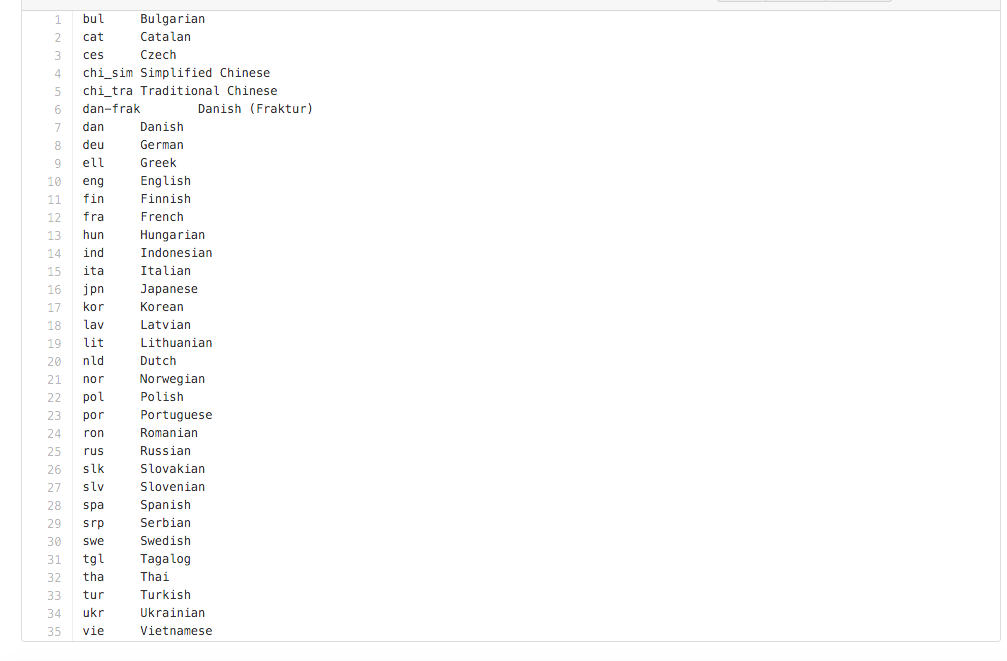Click the code 'deu'

[93, 145]
